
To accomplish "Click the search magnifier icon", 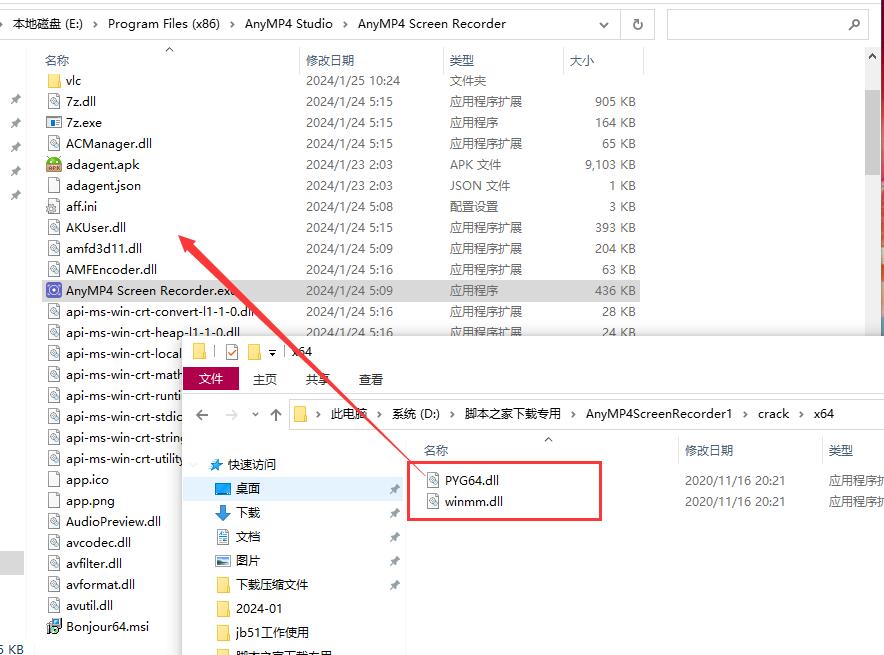I will click(854, 24).
